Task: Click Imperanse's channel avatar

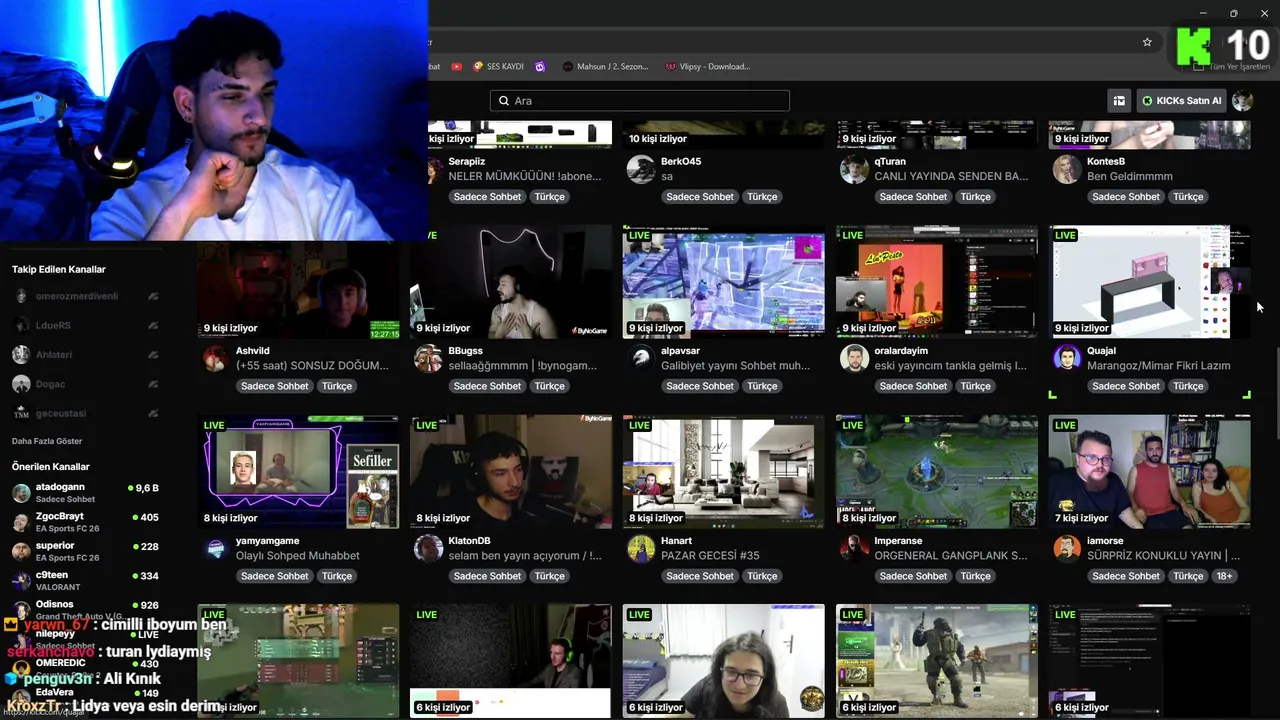Action: click(854, 548)
